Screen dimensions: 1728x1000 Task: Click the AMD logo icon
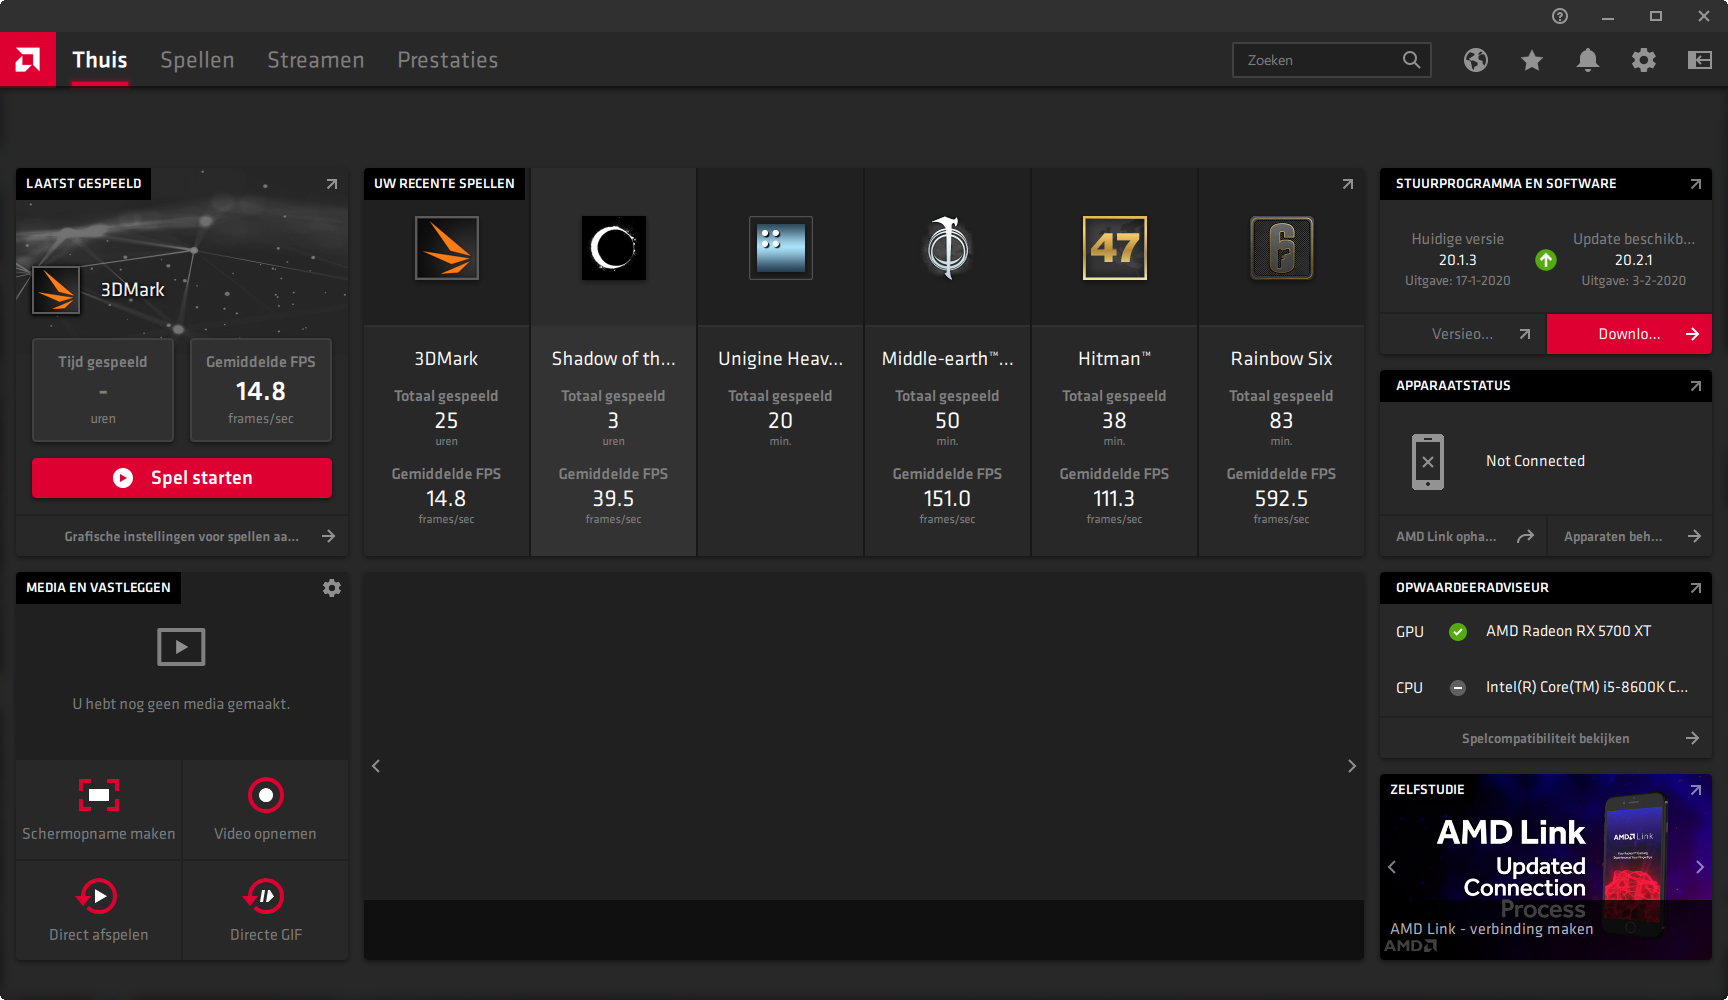[x=28, y=60]
